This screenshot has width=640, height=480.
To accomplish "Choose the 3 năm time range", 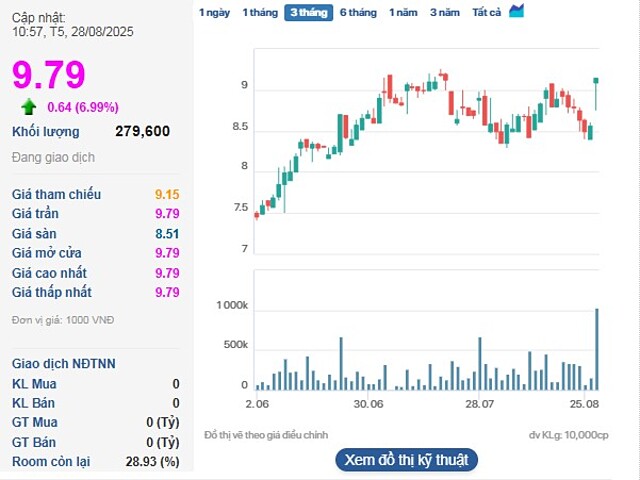I will tap(445, 12).
